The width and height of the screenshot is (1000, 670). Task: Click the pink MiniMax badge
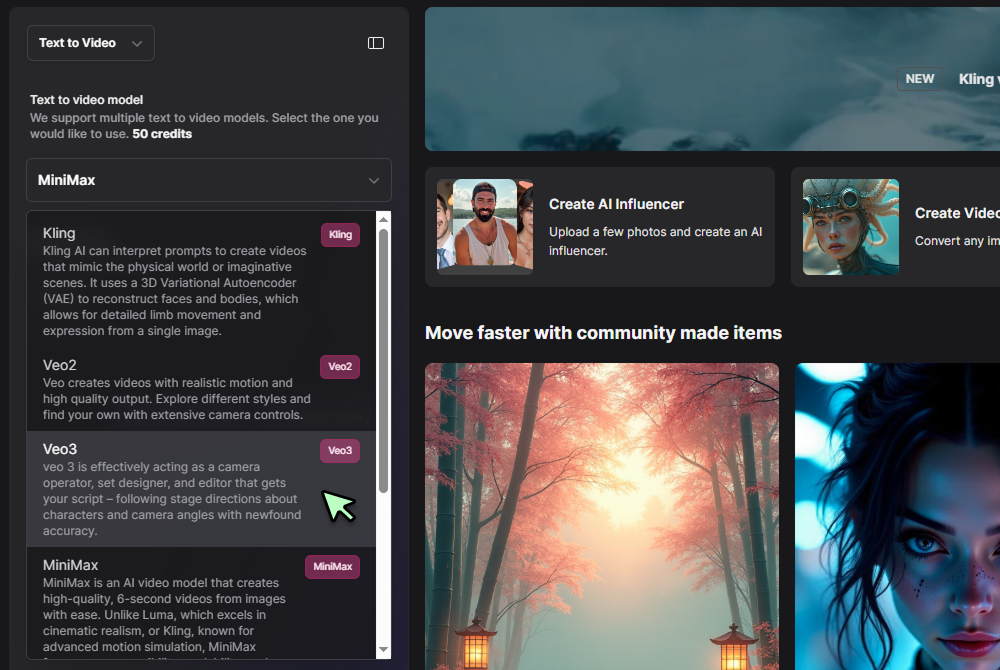(x=332, y=567)
